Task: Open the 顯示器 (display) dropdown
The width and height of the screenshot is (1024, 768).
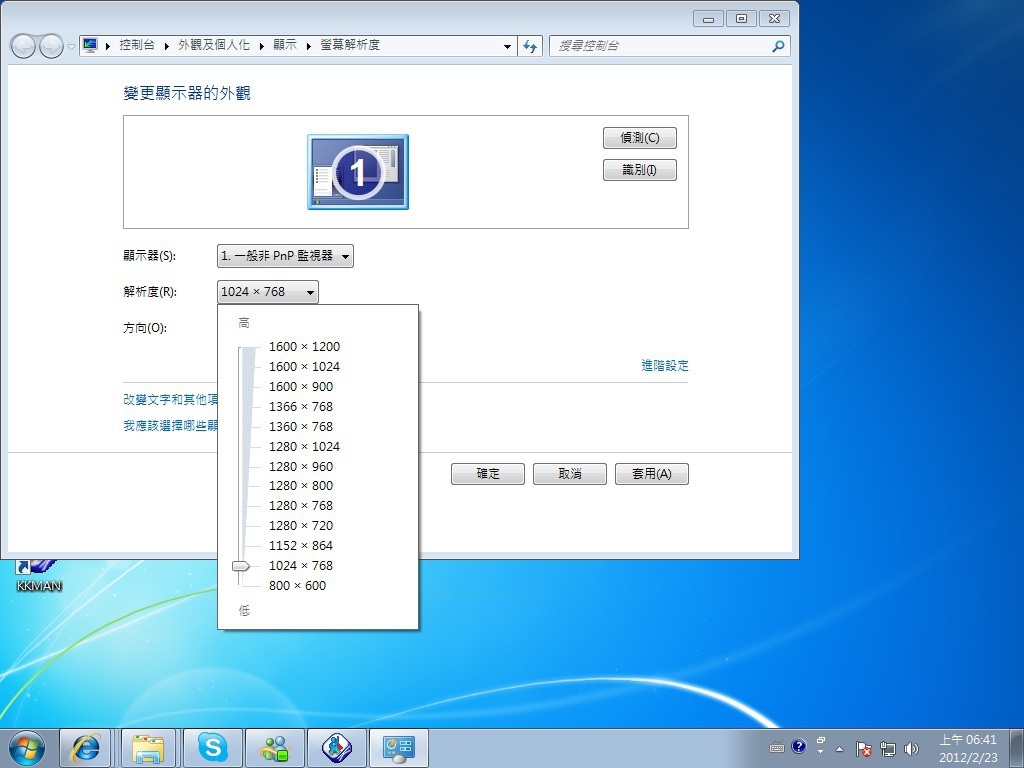Action: [x=285, y=256]
